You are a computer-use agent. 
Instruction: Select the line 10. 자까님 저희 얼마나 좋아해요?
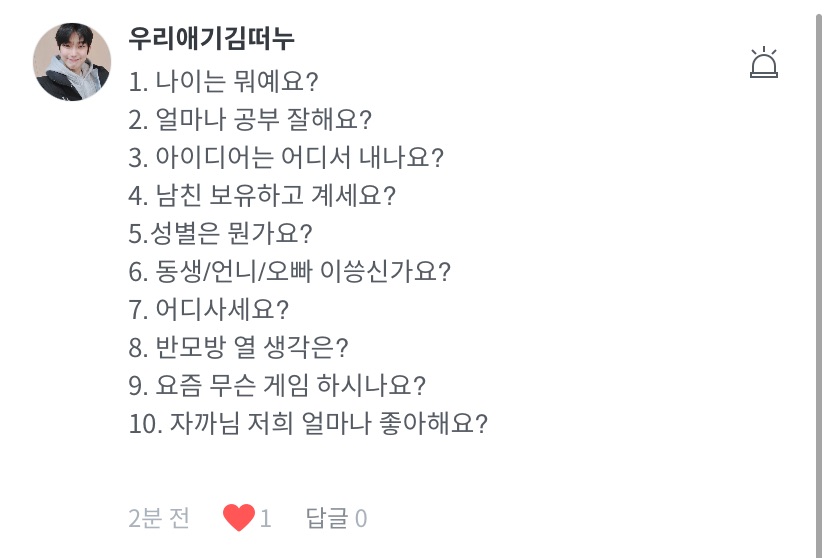pyautogui.click(x=308, y=424)
